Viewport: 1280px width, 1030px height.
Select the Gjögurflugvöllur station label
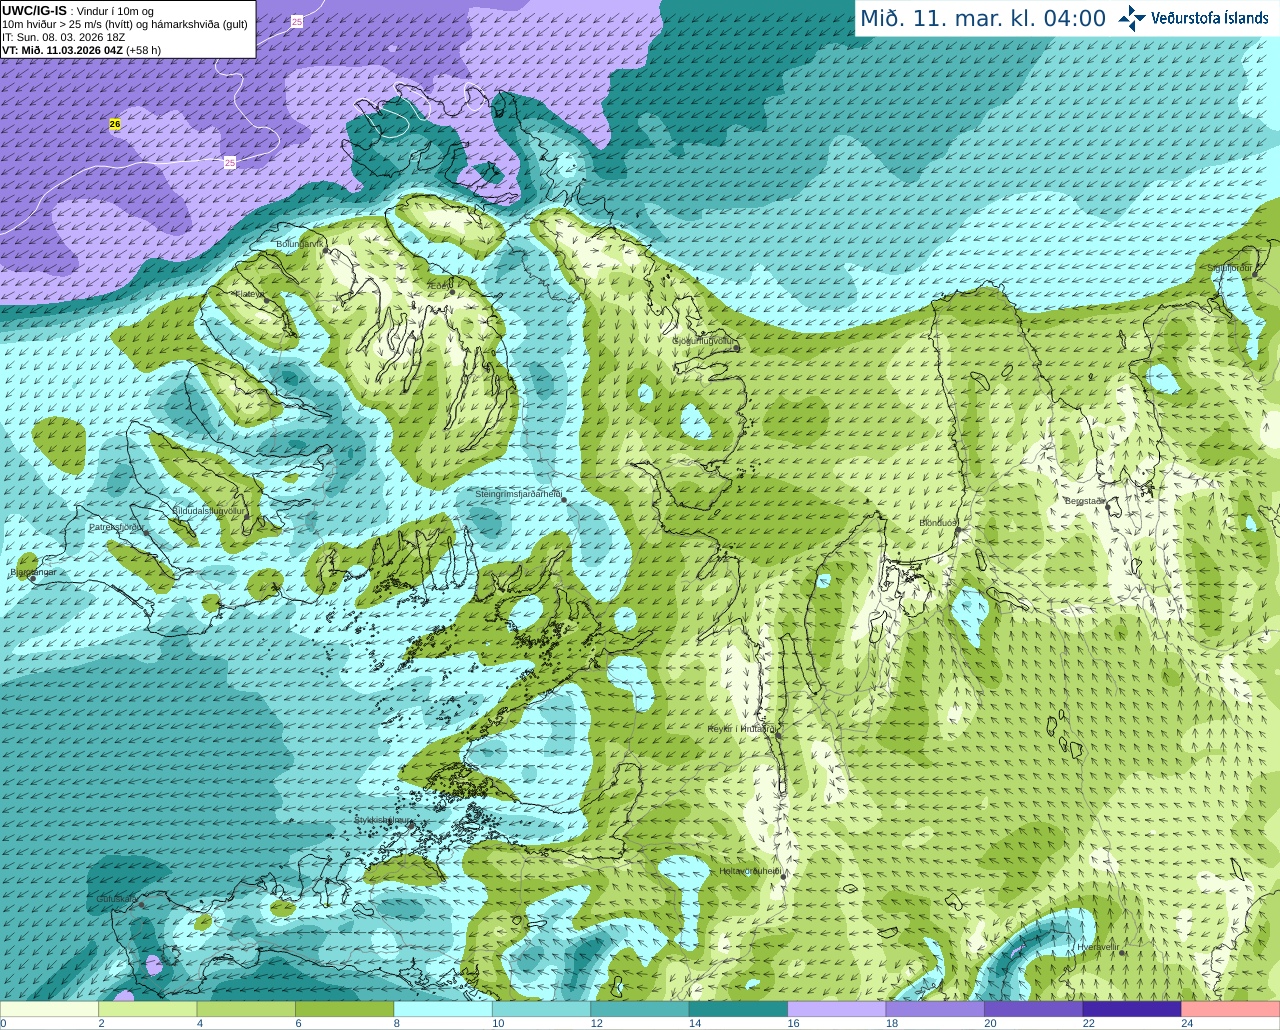(x=704, y=341)
